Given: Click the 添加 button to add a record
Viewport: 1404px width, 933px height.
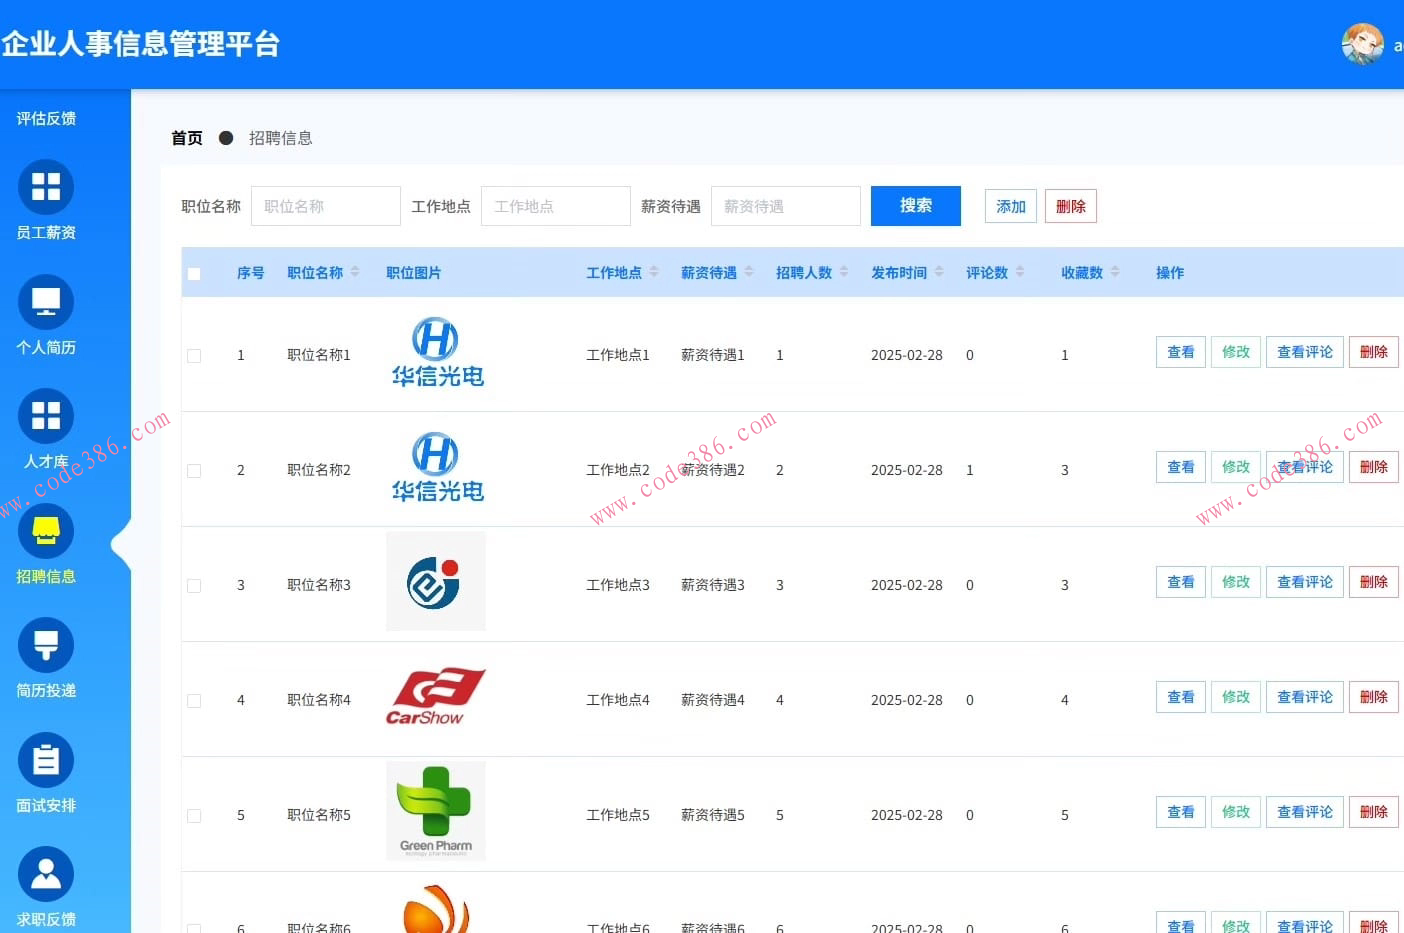Looking at the screenshot, I should click(1010, 206).
